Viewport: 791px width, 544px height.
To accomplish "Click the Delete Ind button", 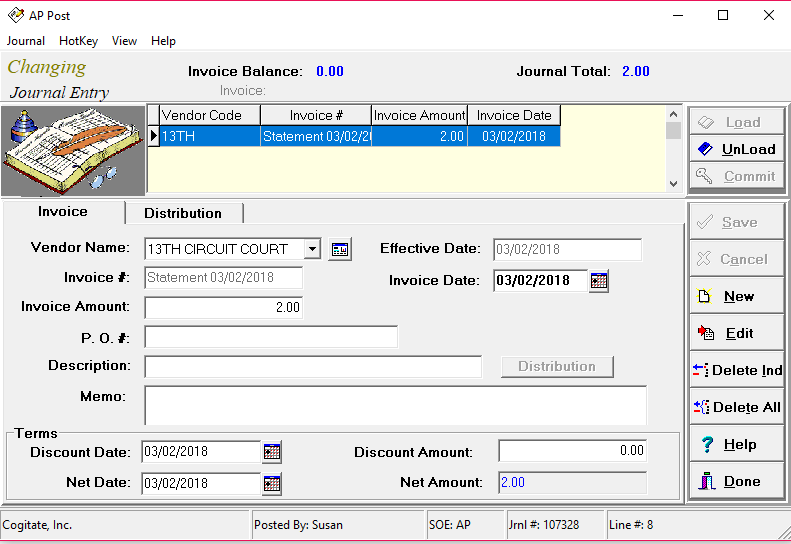I will 737,370.
